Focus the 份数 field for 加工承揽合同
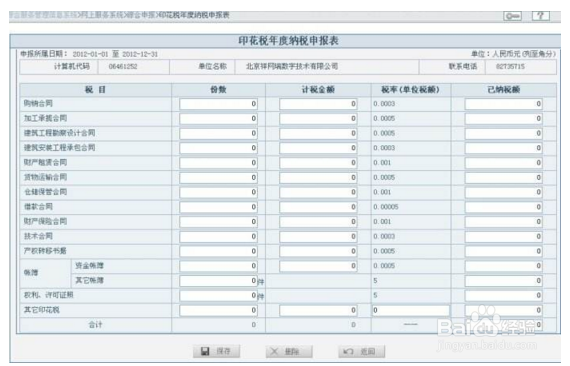The height and width of the screenshot is (366, 570). coord(218,119)
